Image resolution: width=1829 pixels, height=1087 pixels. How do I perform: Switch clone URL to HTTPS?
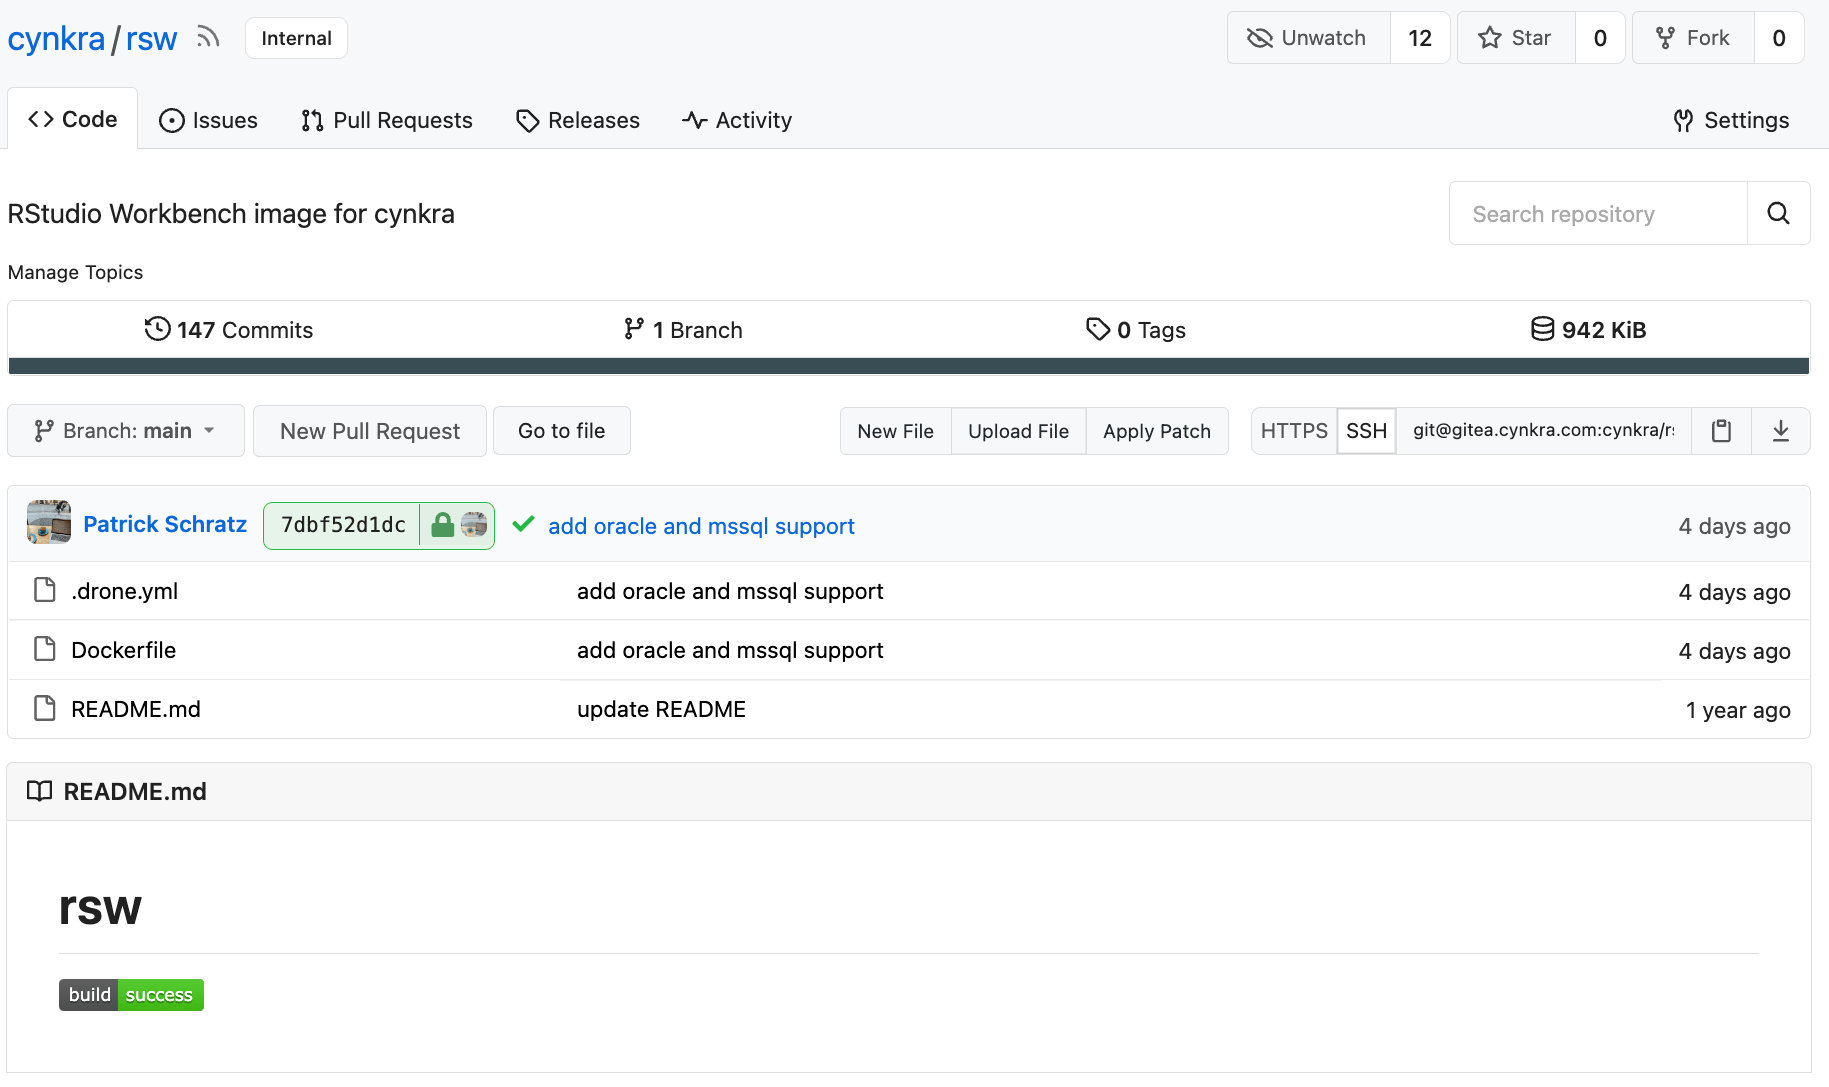click(1293, 431)
